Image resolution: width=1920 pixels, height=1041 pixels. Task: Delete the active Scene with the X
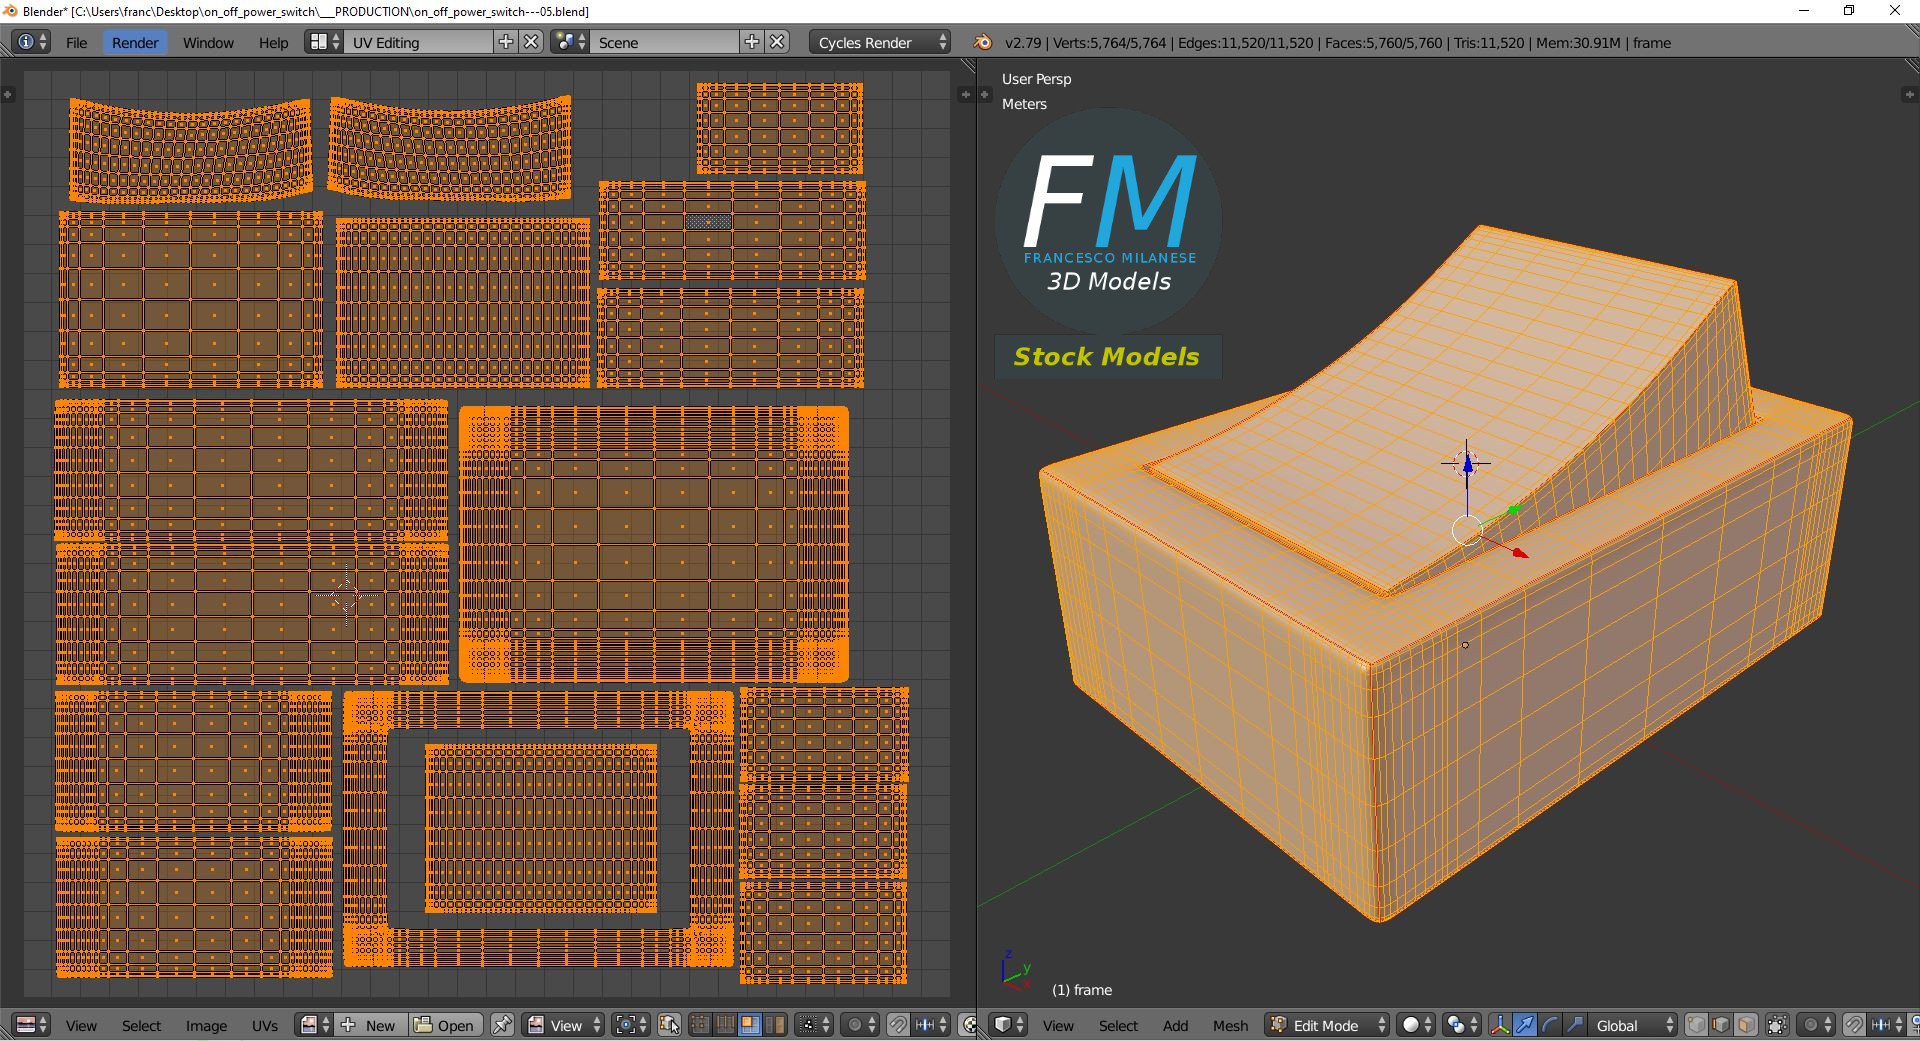[x=778, y=42]
